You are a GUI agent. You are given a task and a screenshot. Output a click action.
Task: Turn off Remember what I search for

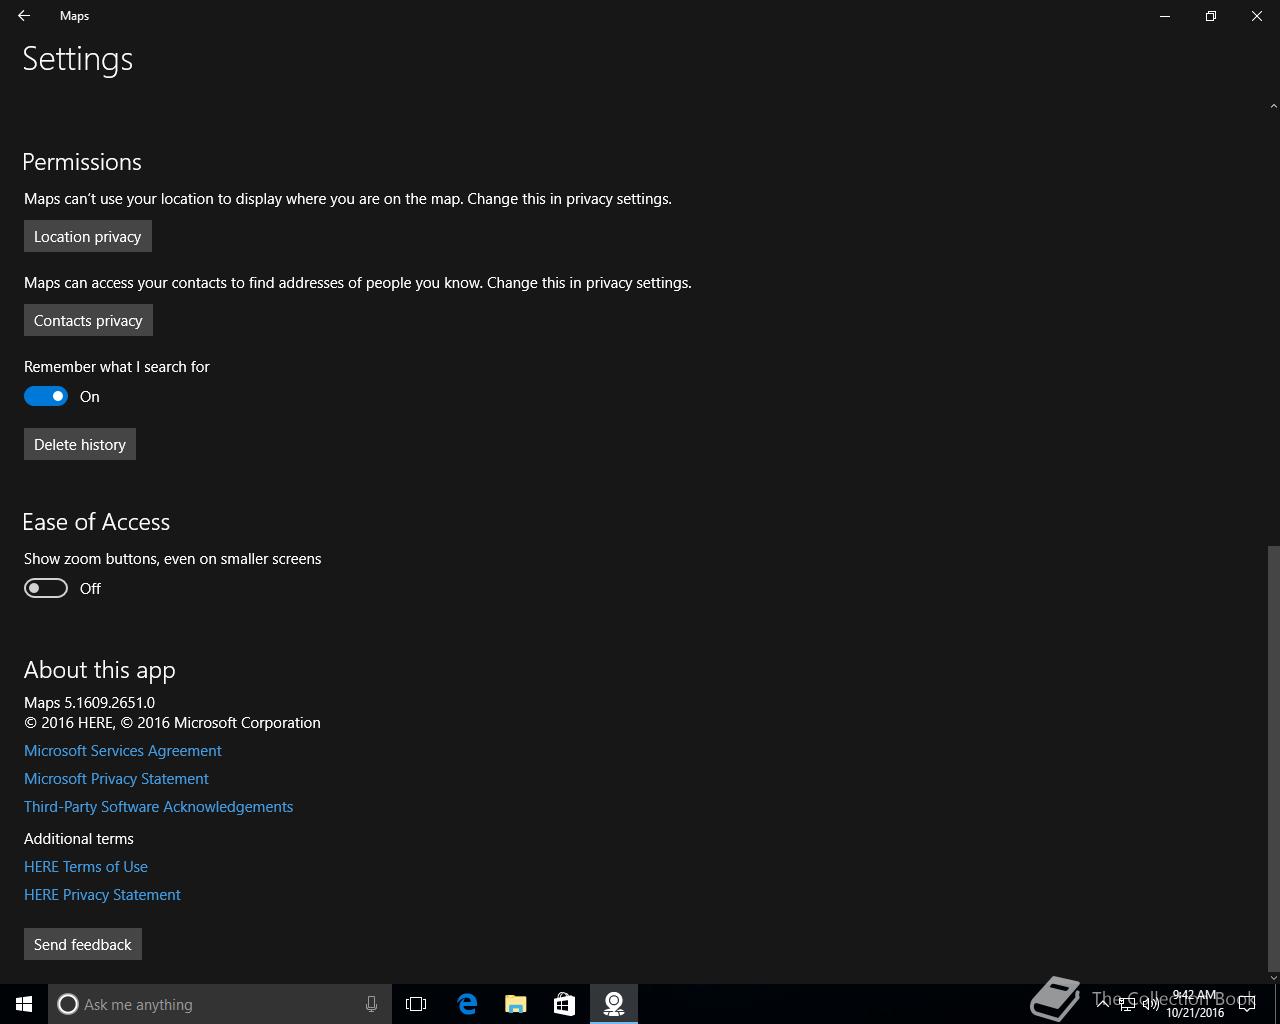pos(46,397)
